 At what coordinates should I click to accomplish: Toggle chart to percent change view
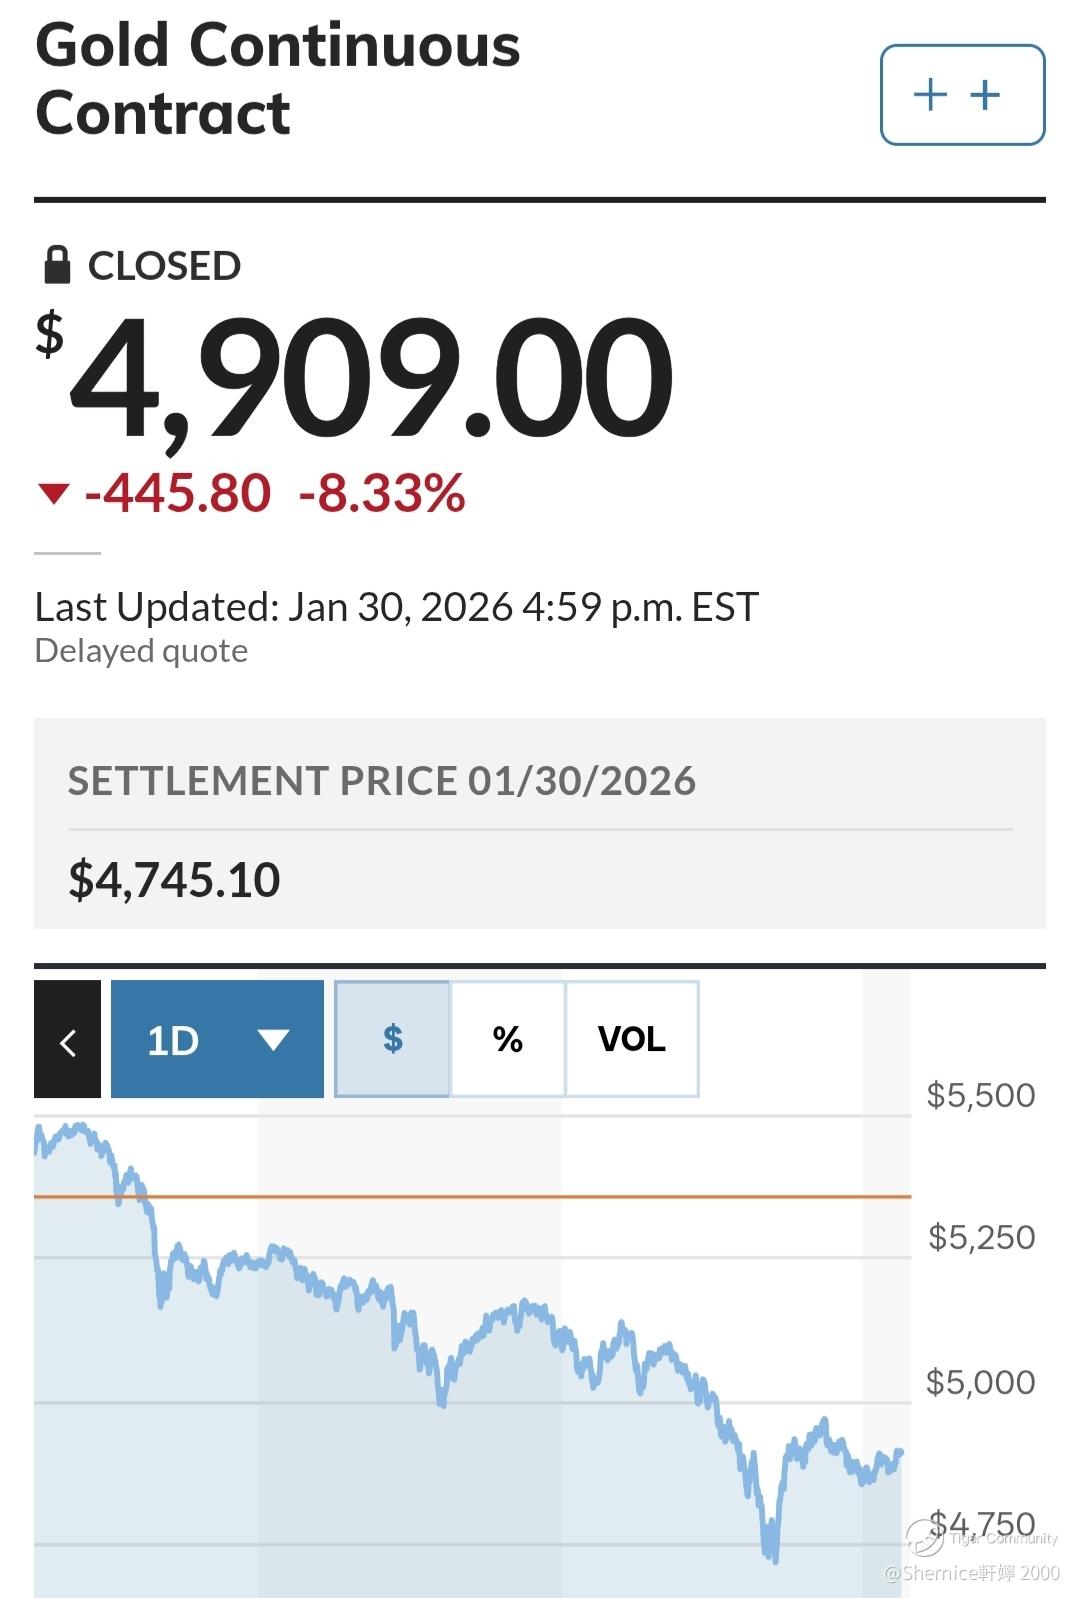(x=508, y=1039)
